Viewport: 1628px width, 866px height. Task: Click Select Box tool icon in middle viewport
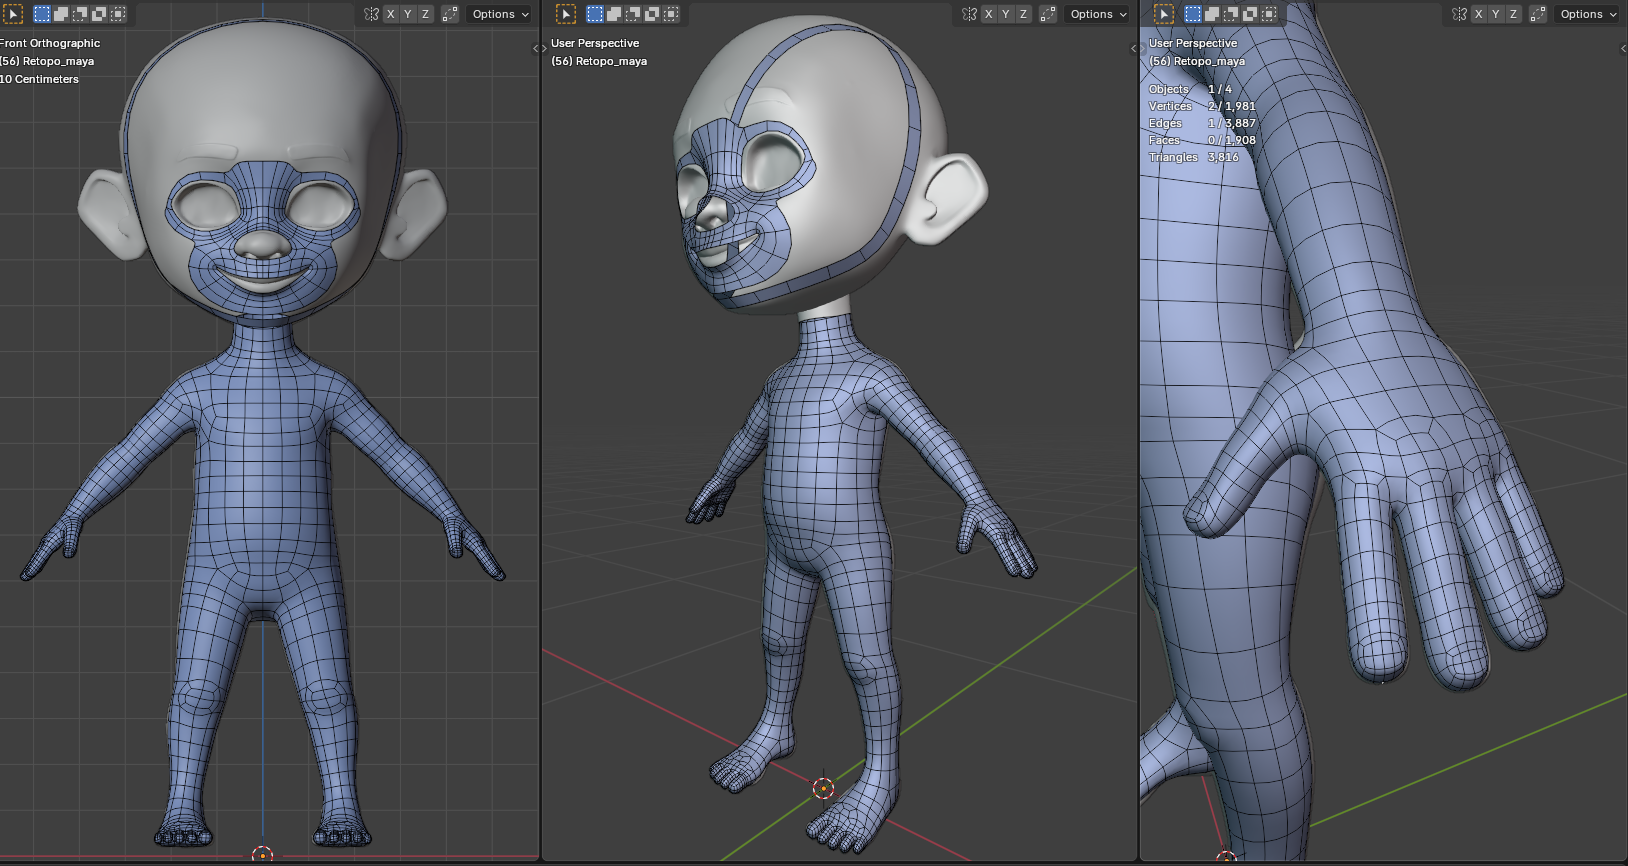click(x=566, y=14)
